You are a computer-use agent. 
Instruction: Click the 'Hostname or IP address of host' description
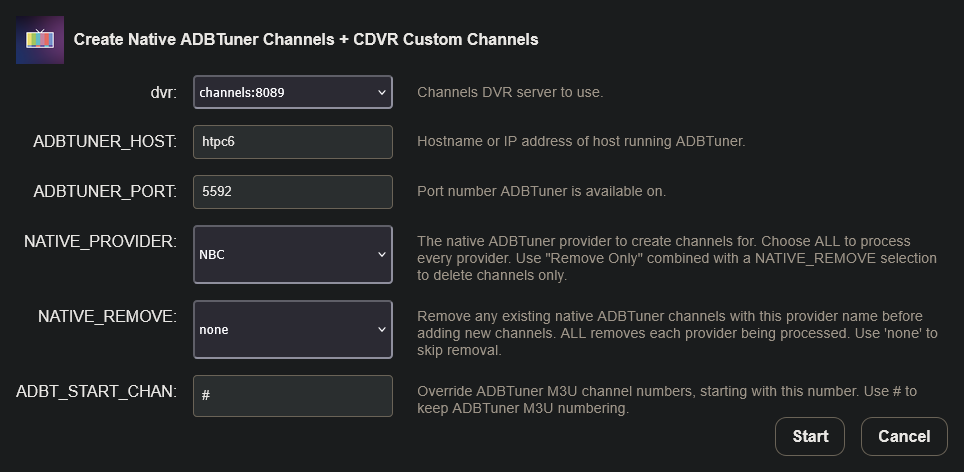(x=581, y=141)
